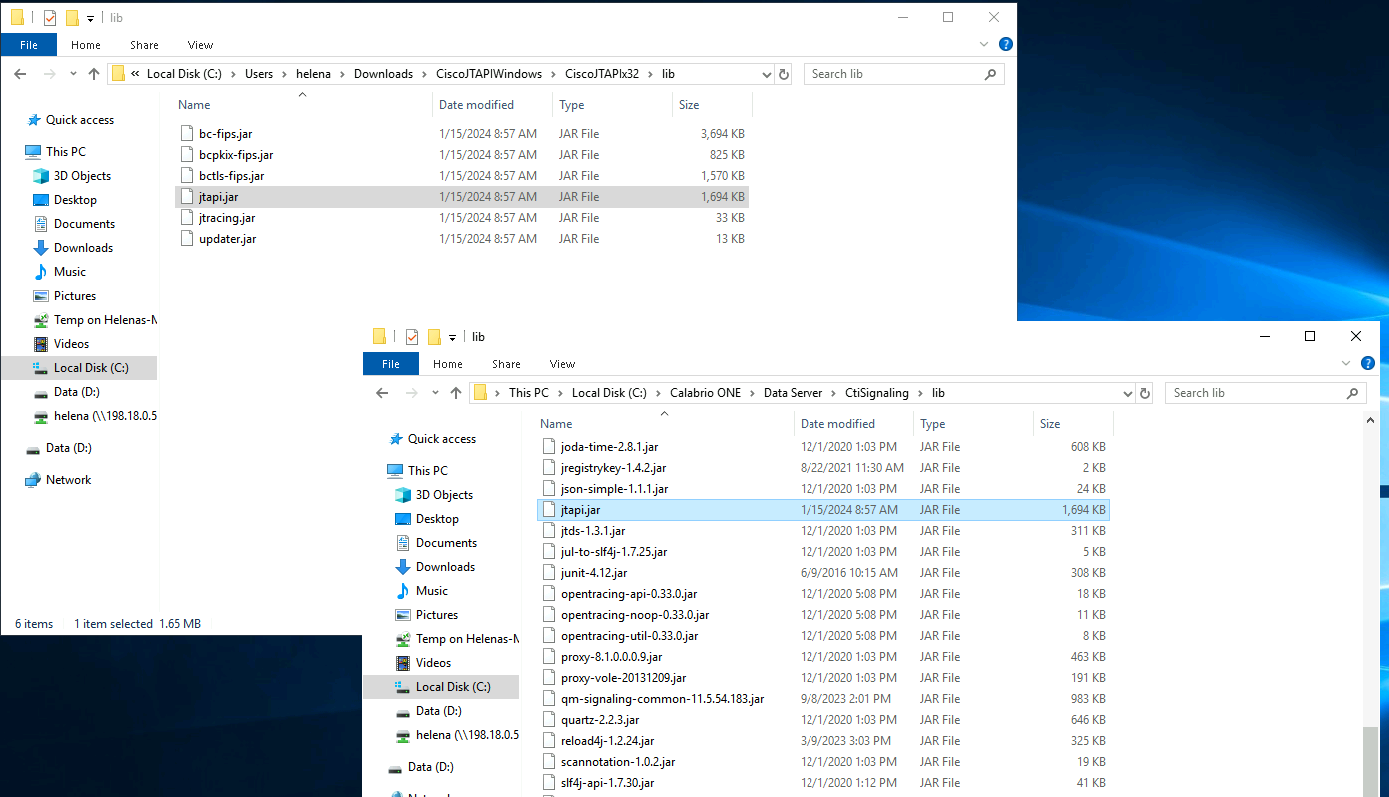
Task: Click CiscoJTAPIWindows breadcrumb in the address bar
Action: click(489, 74)
